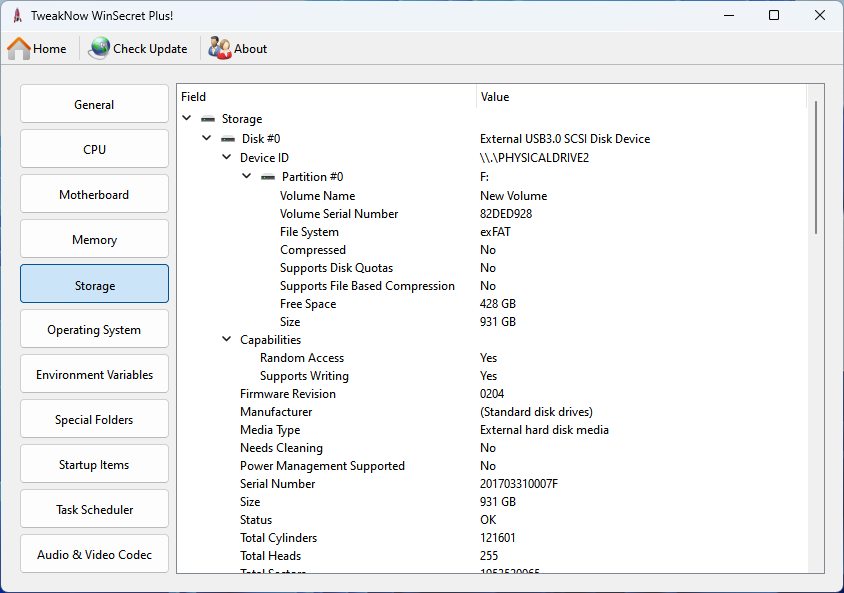Click the Check Update toolbar label
The image size is (844, 593).
point(150,49)
